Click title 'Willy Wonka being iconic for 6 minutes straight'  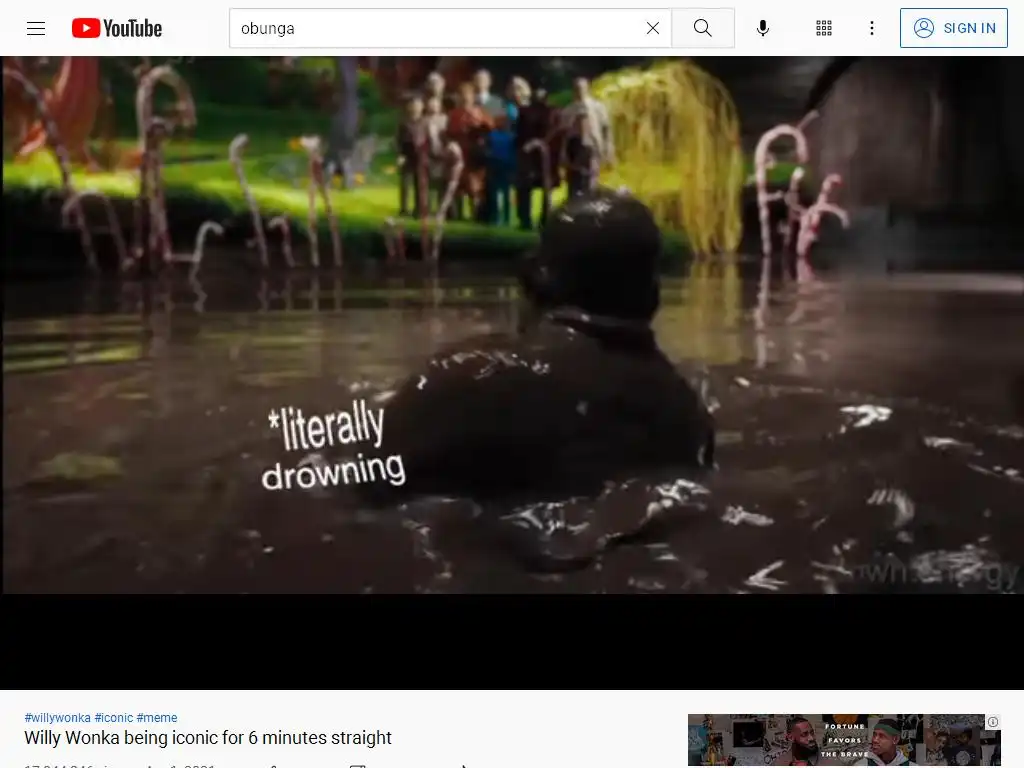(x=208, y=738)
